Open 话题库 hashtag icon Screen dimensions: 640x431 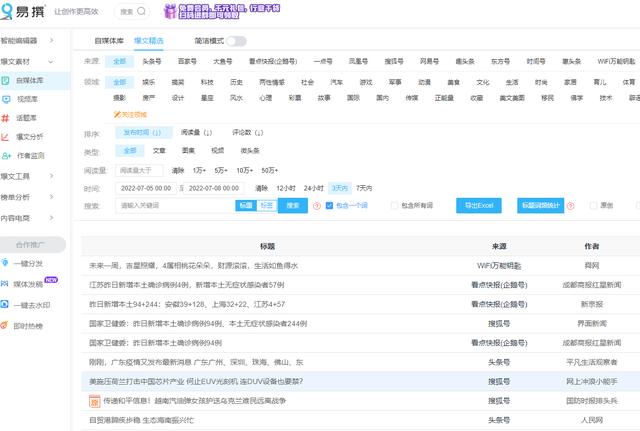[x=8, y=117]
